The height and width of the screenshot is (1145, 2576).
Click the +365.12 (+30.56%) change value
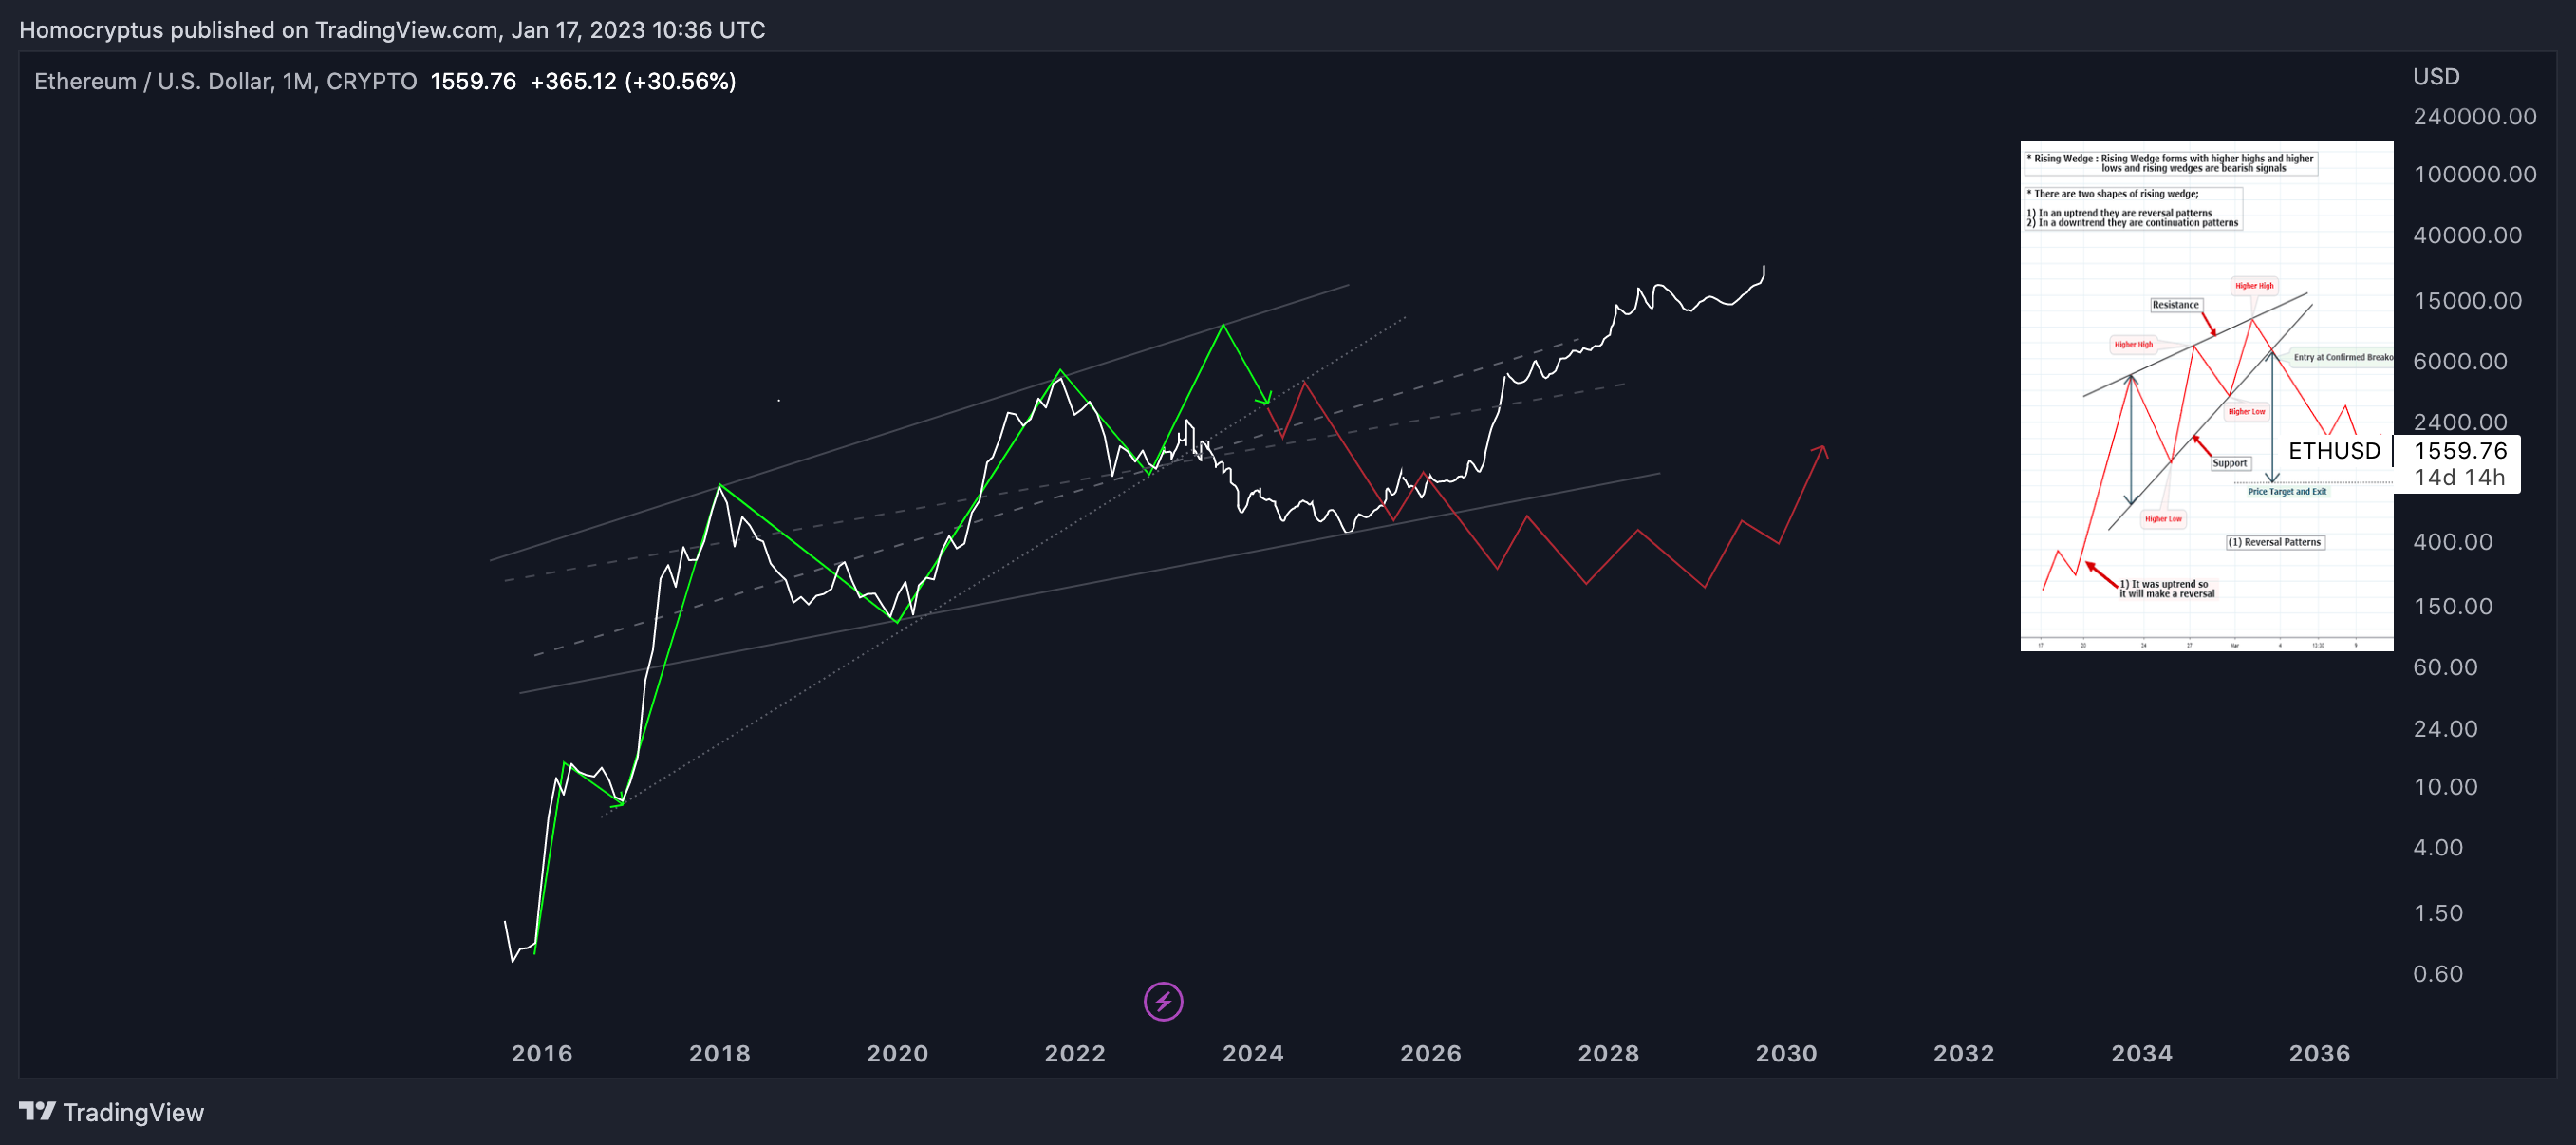pyautogui.click(x=633, y=81)
